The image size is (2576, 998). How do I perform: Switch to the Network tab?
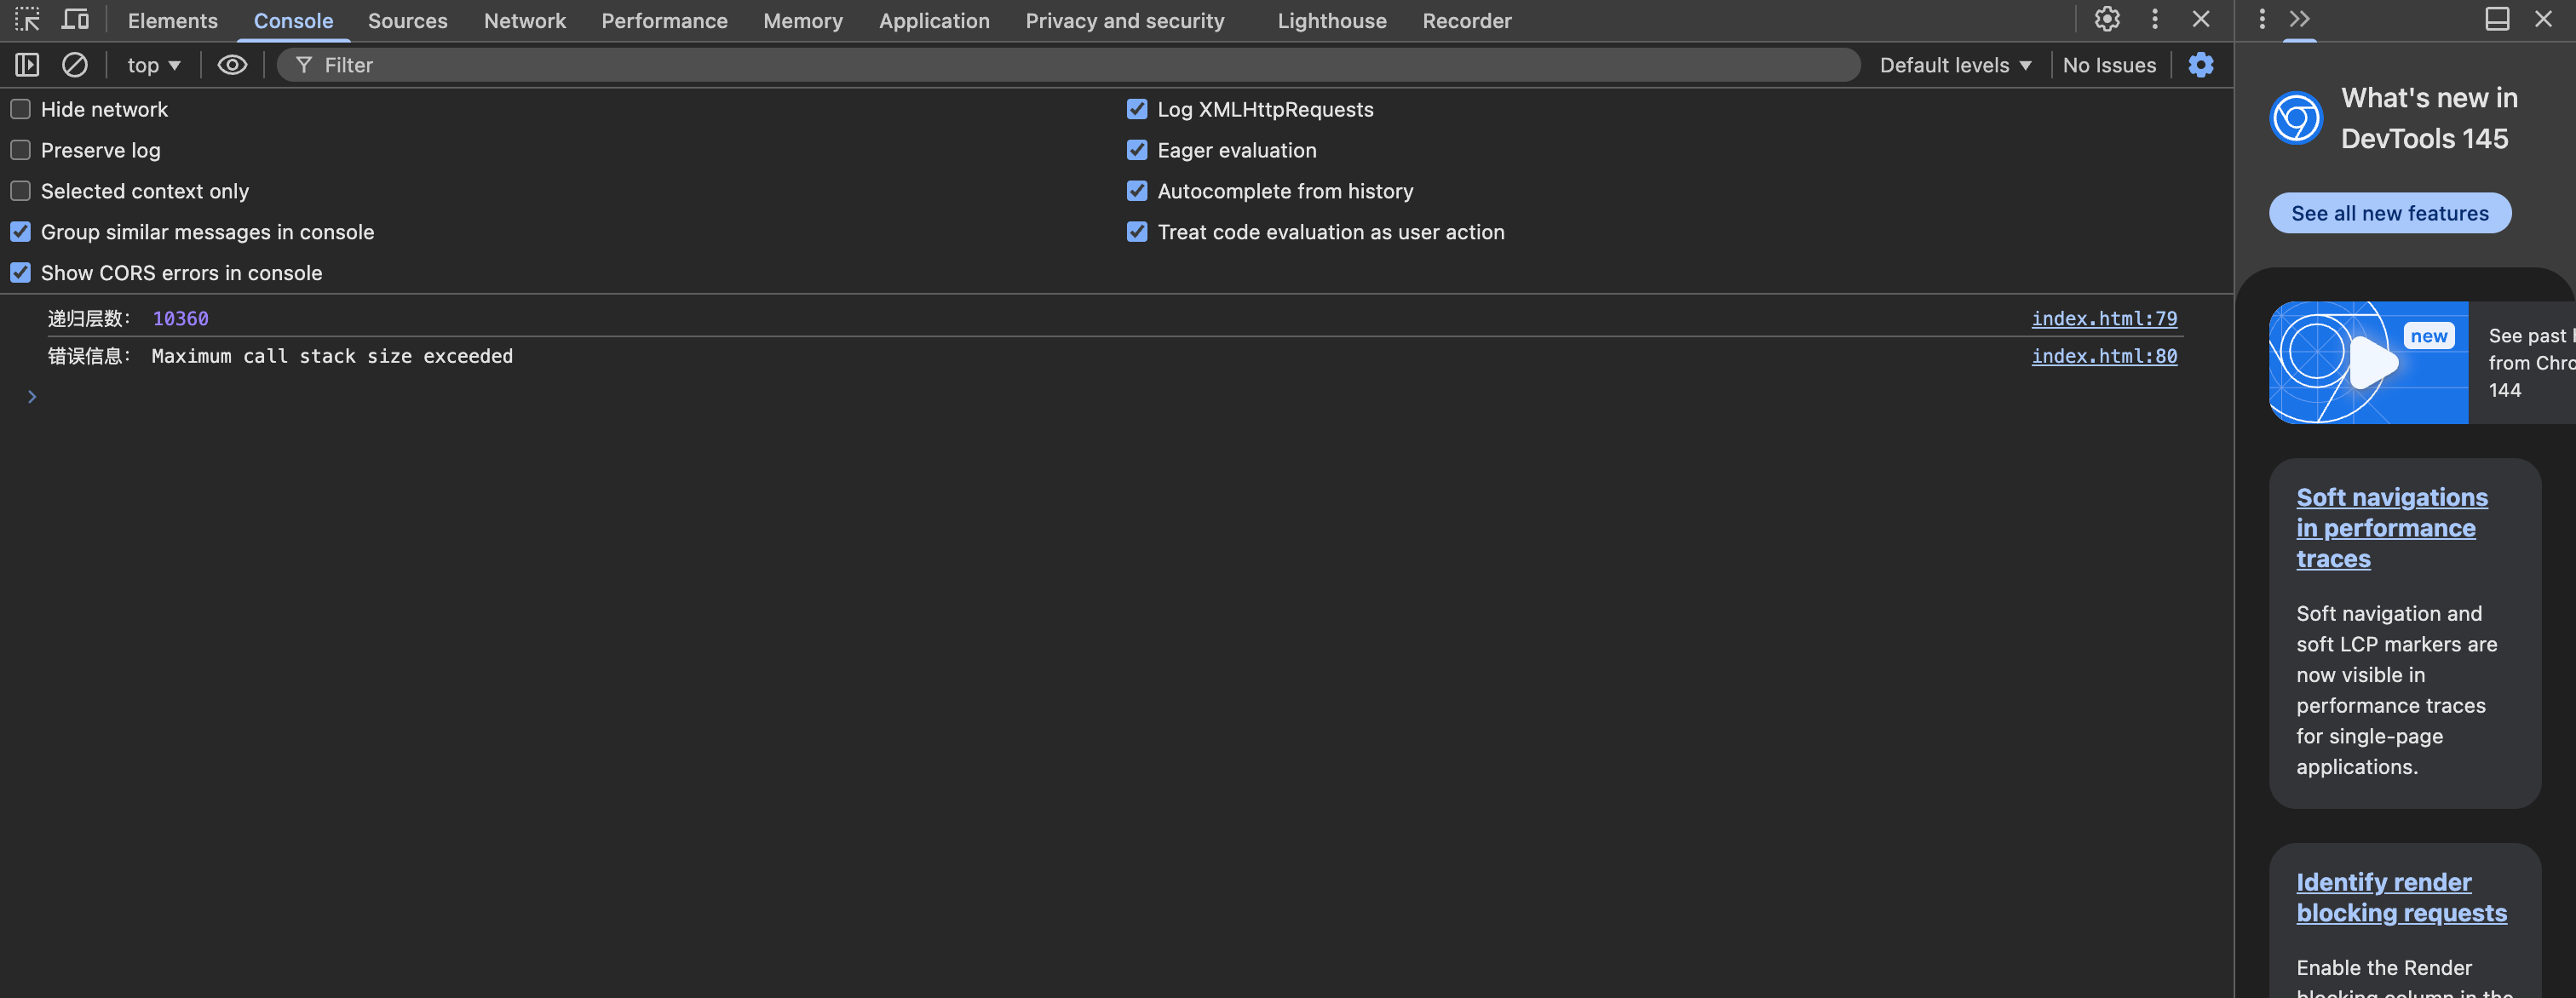tap(524, 21)
